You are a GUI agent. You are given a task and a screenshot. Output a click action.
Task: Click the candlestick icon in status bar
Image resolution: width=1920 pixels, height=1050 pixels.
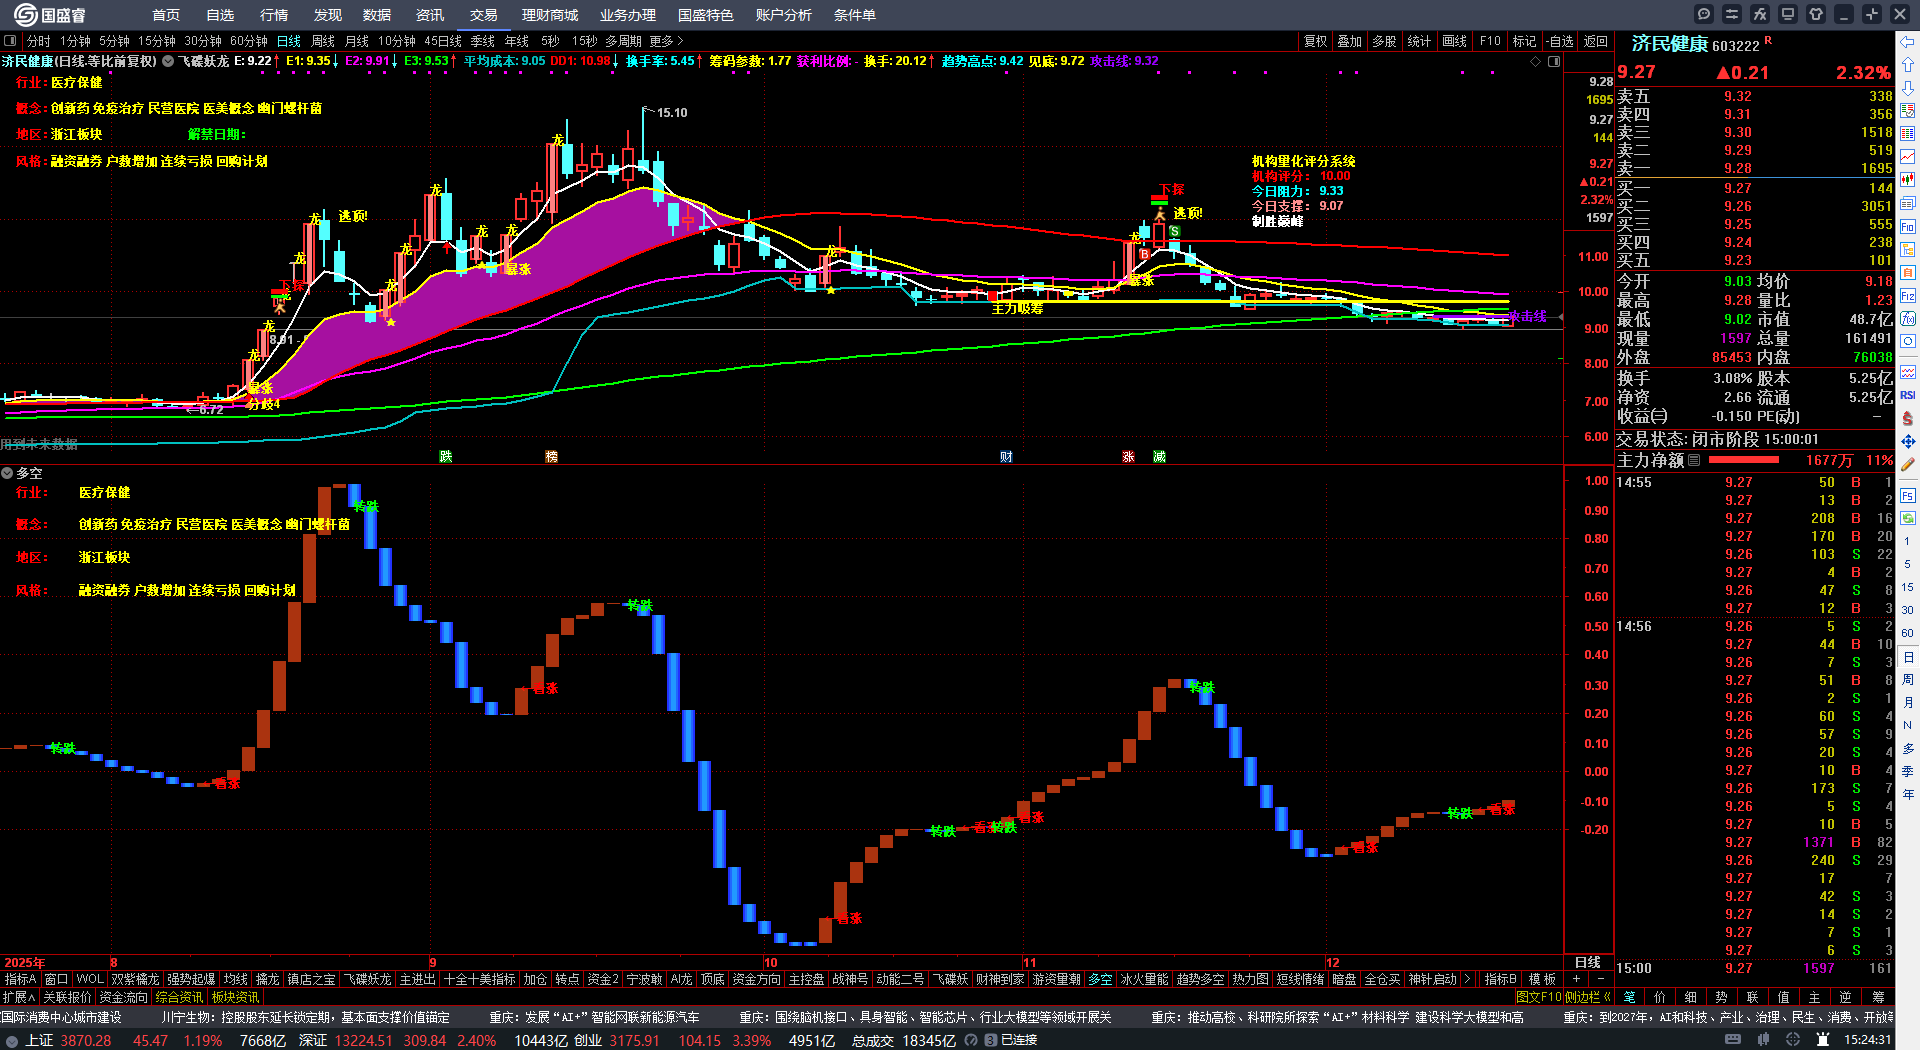1765,1040
